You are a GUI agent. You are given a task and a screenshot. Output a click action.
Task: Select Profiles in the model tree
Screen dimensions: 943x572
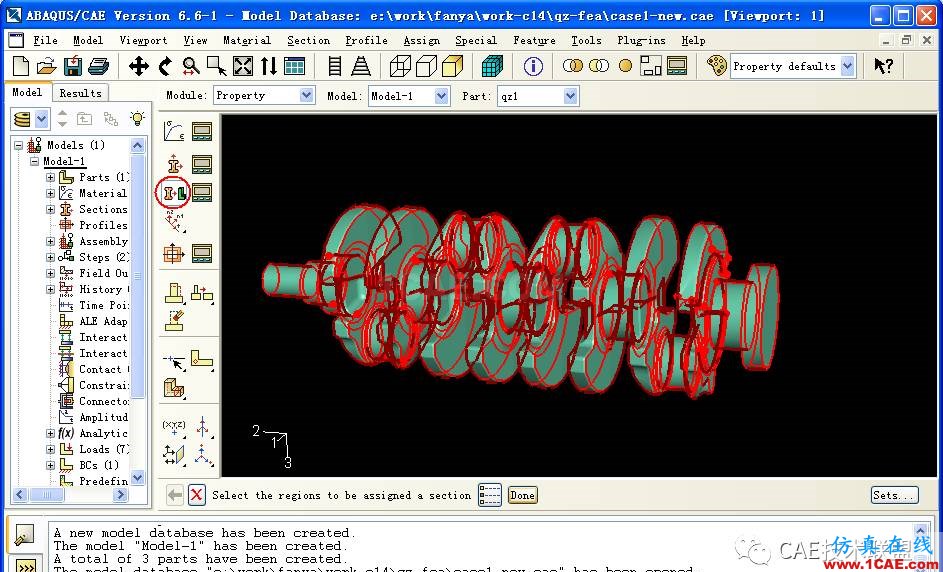(x=103, y=225)
